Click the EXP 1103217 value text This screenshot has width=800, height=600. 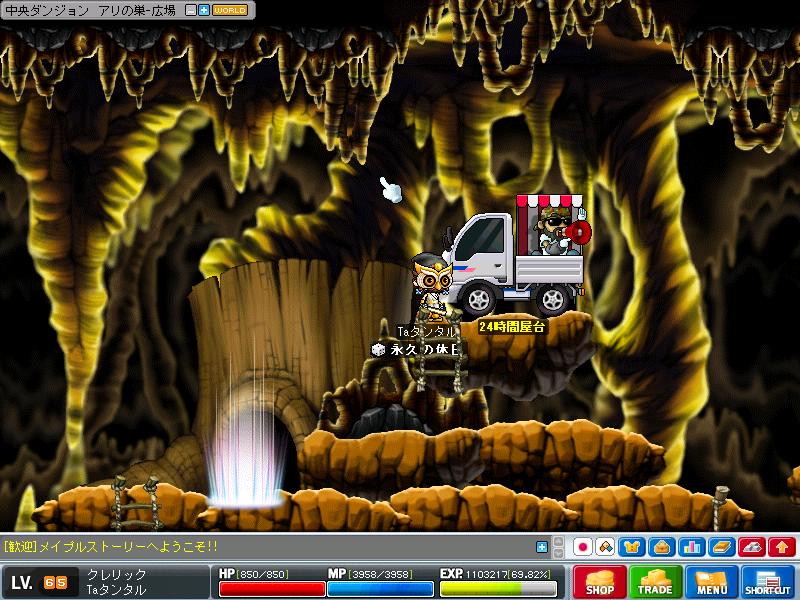[508, 574]
